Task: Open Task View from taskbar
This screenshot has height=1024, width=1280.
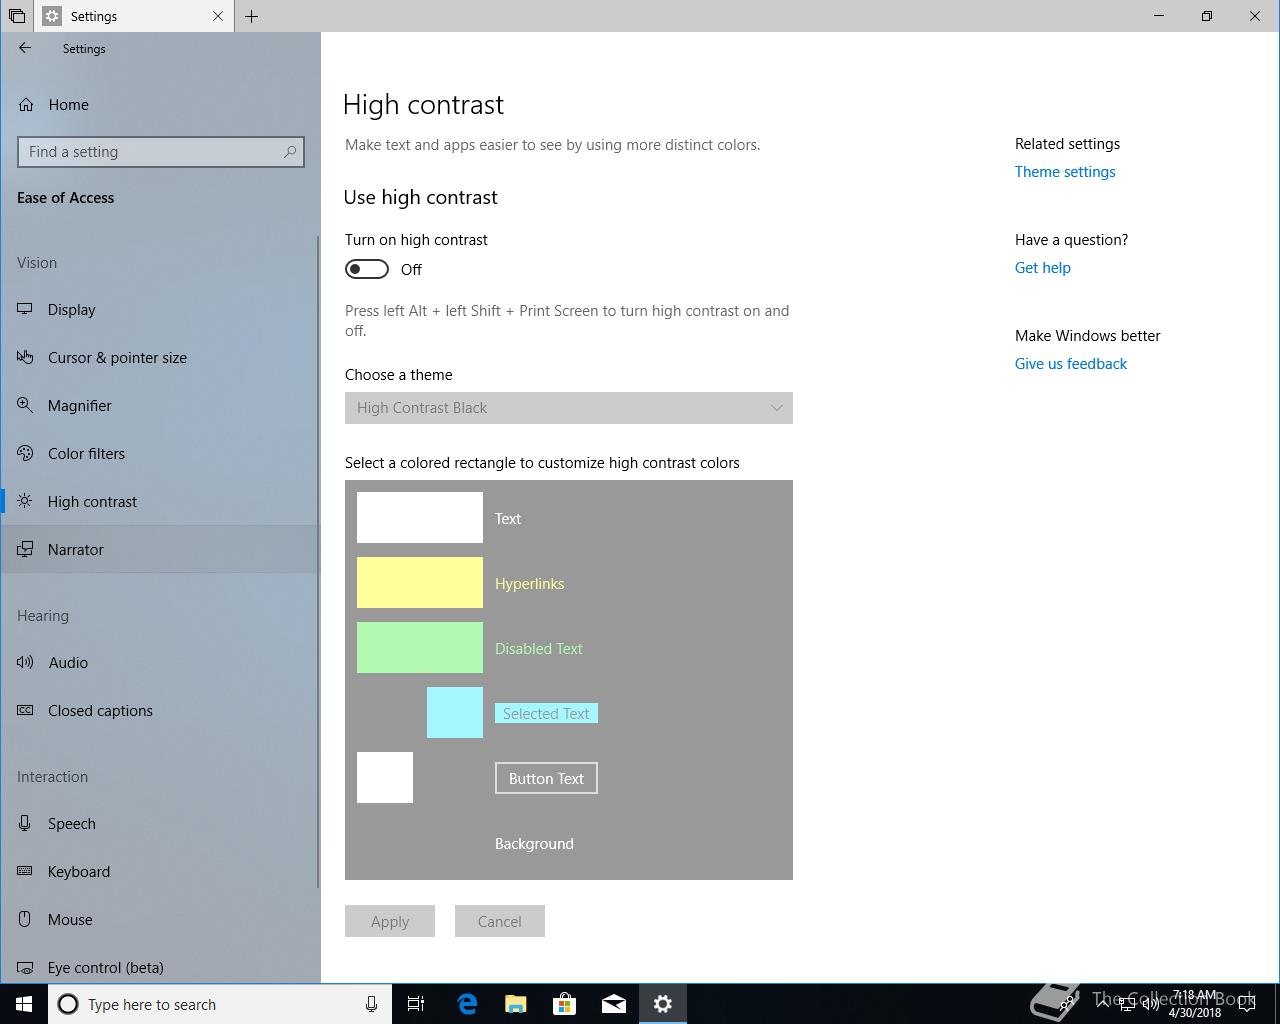Action: pyautogui.click(x=416, y=1004)
